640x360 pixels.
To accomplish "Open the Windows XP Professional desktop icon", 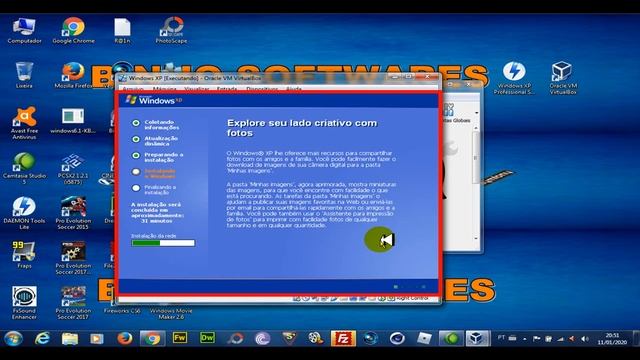I will [514, 78].
